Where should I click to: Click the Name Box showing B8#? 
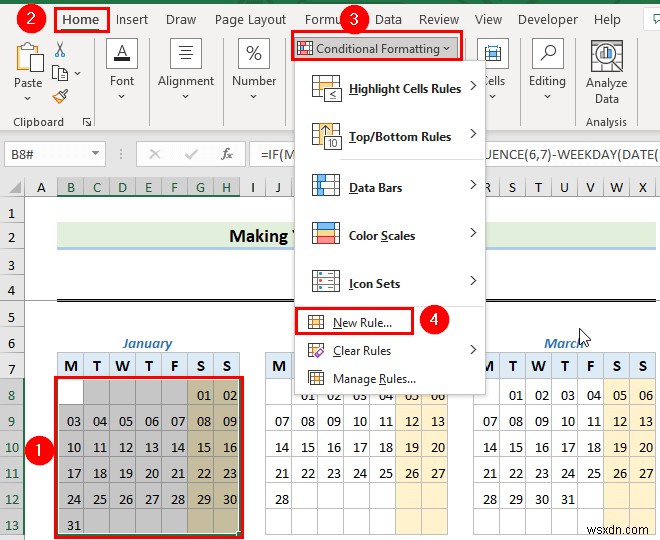tap(55, 154)
